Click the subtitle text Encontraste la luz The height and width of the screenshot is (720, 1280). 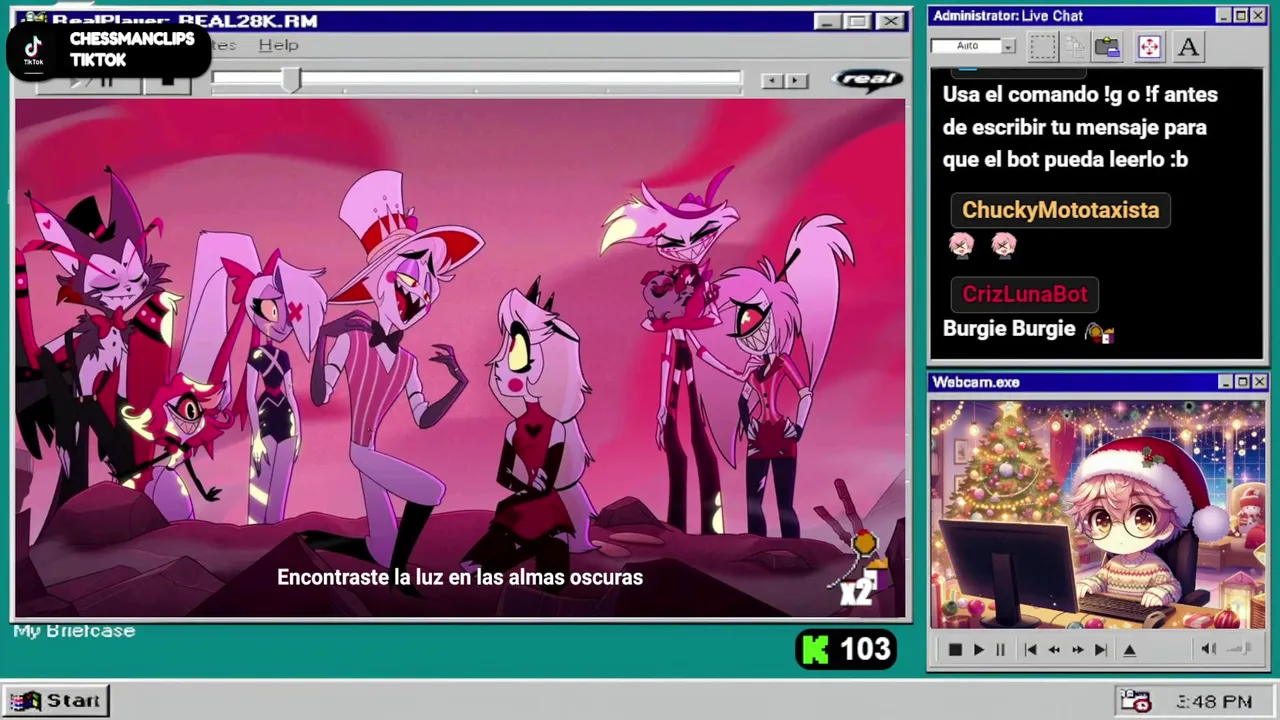(x=460, y=577)
